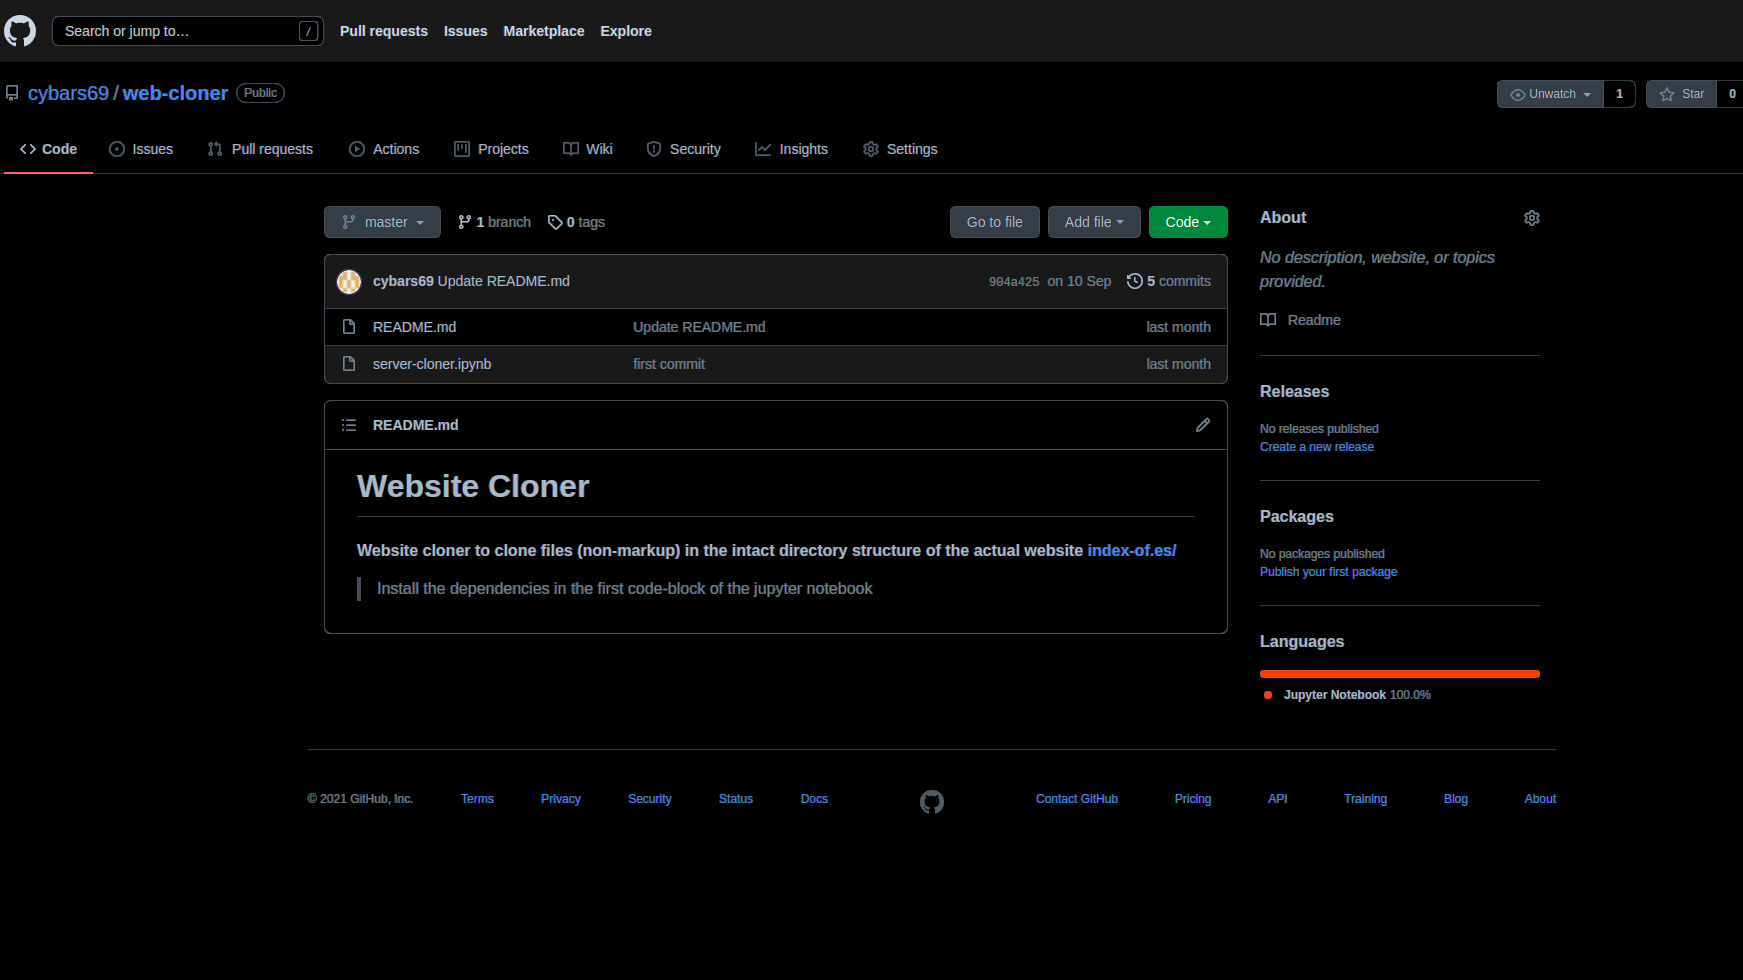This screenshot has height=980, width=1743.
Task: Open footer Docs link
Action: (x=814, y=799)
